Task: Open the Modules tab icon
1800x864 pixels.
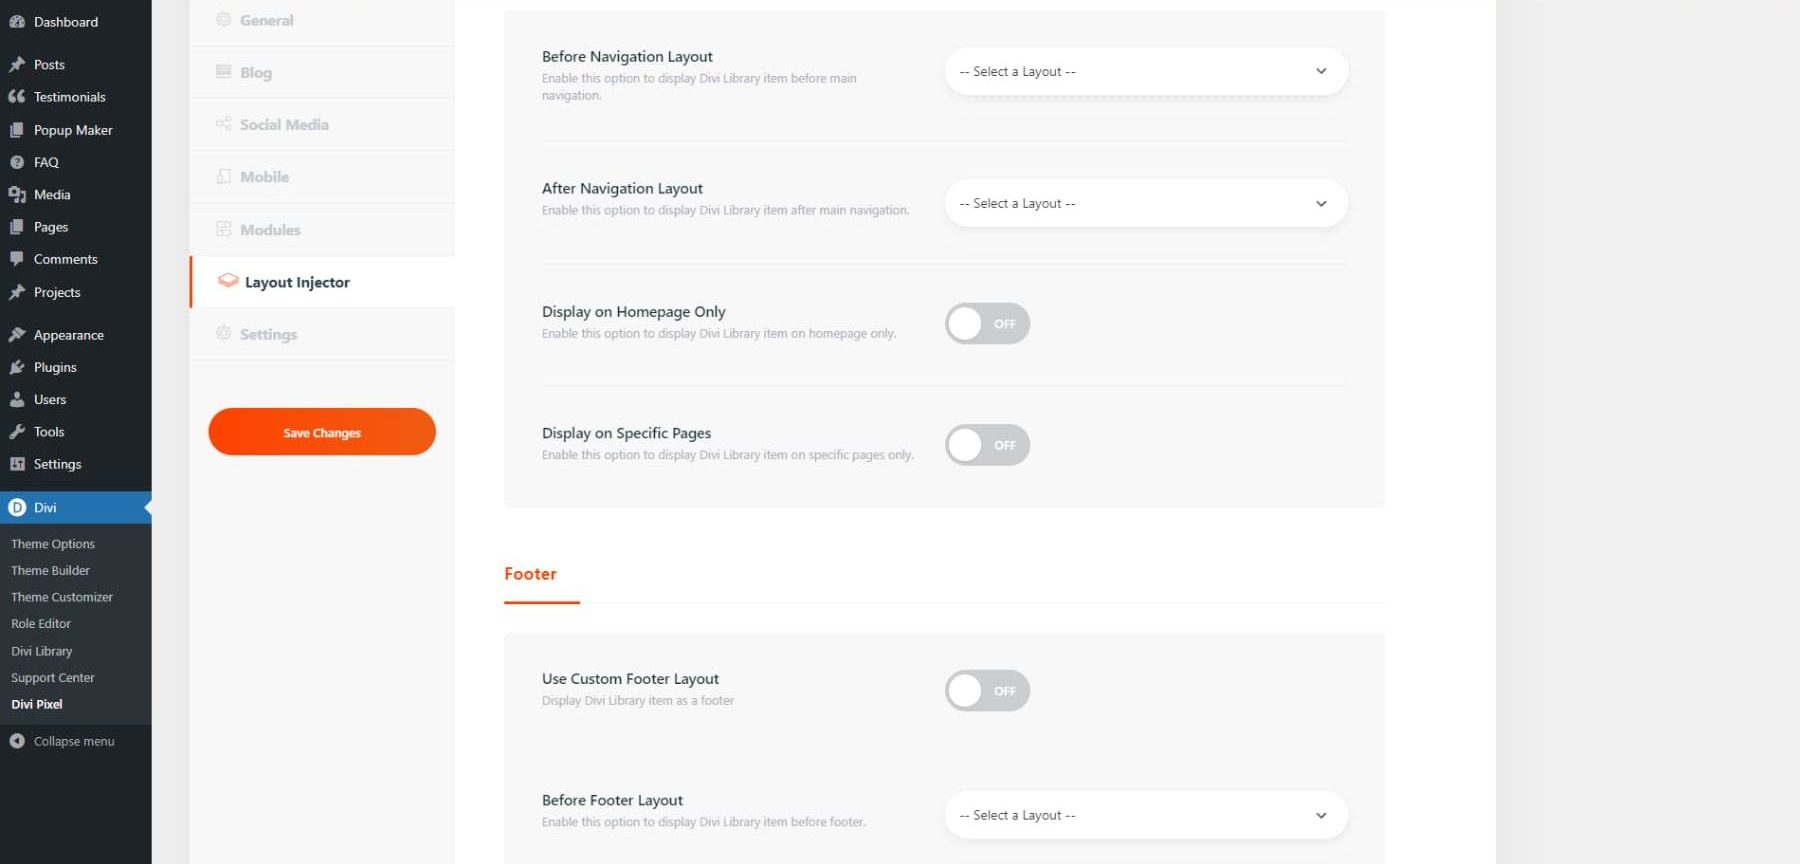Action: coord(223,229)
